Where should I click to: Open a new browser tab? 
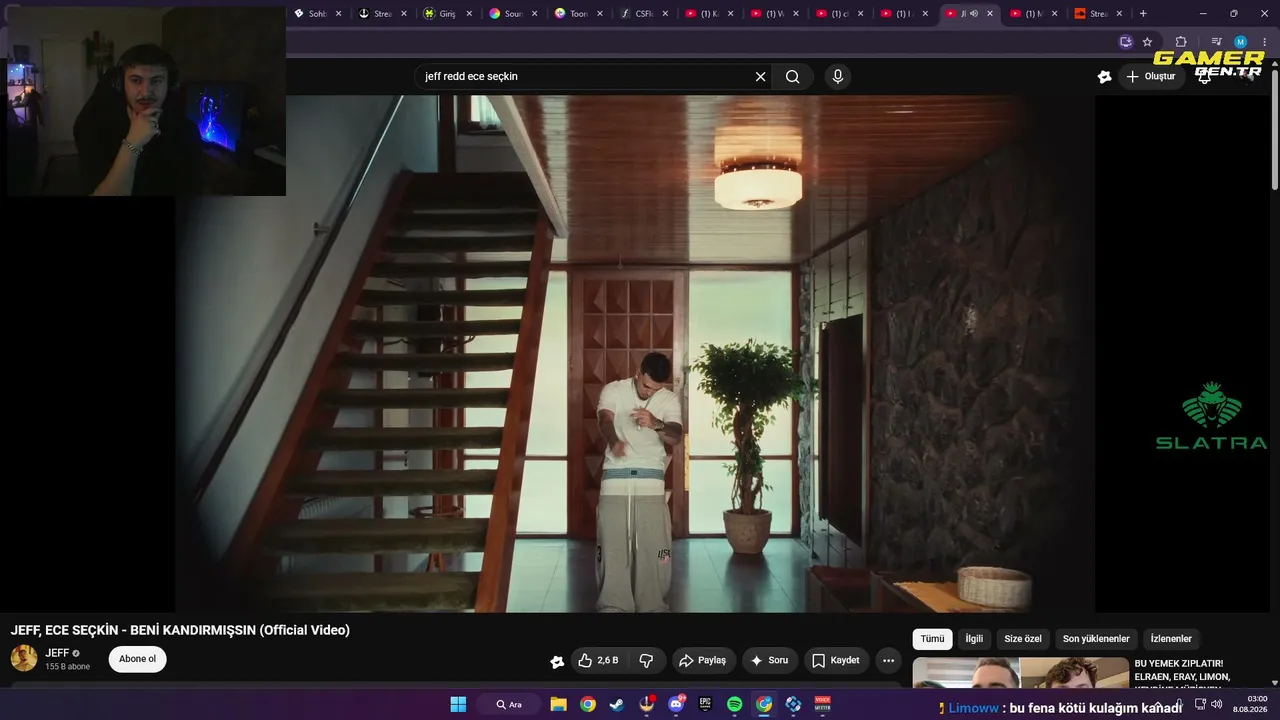[1143, 14]
